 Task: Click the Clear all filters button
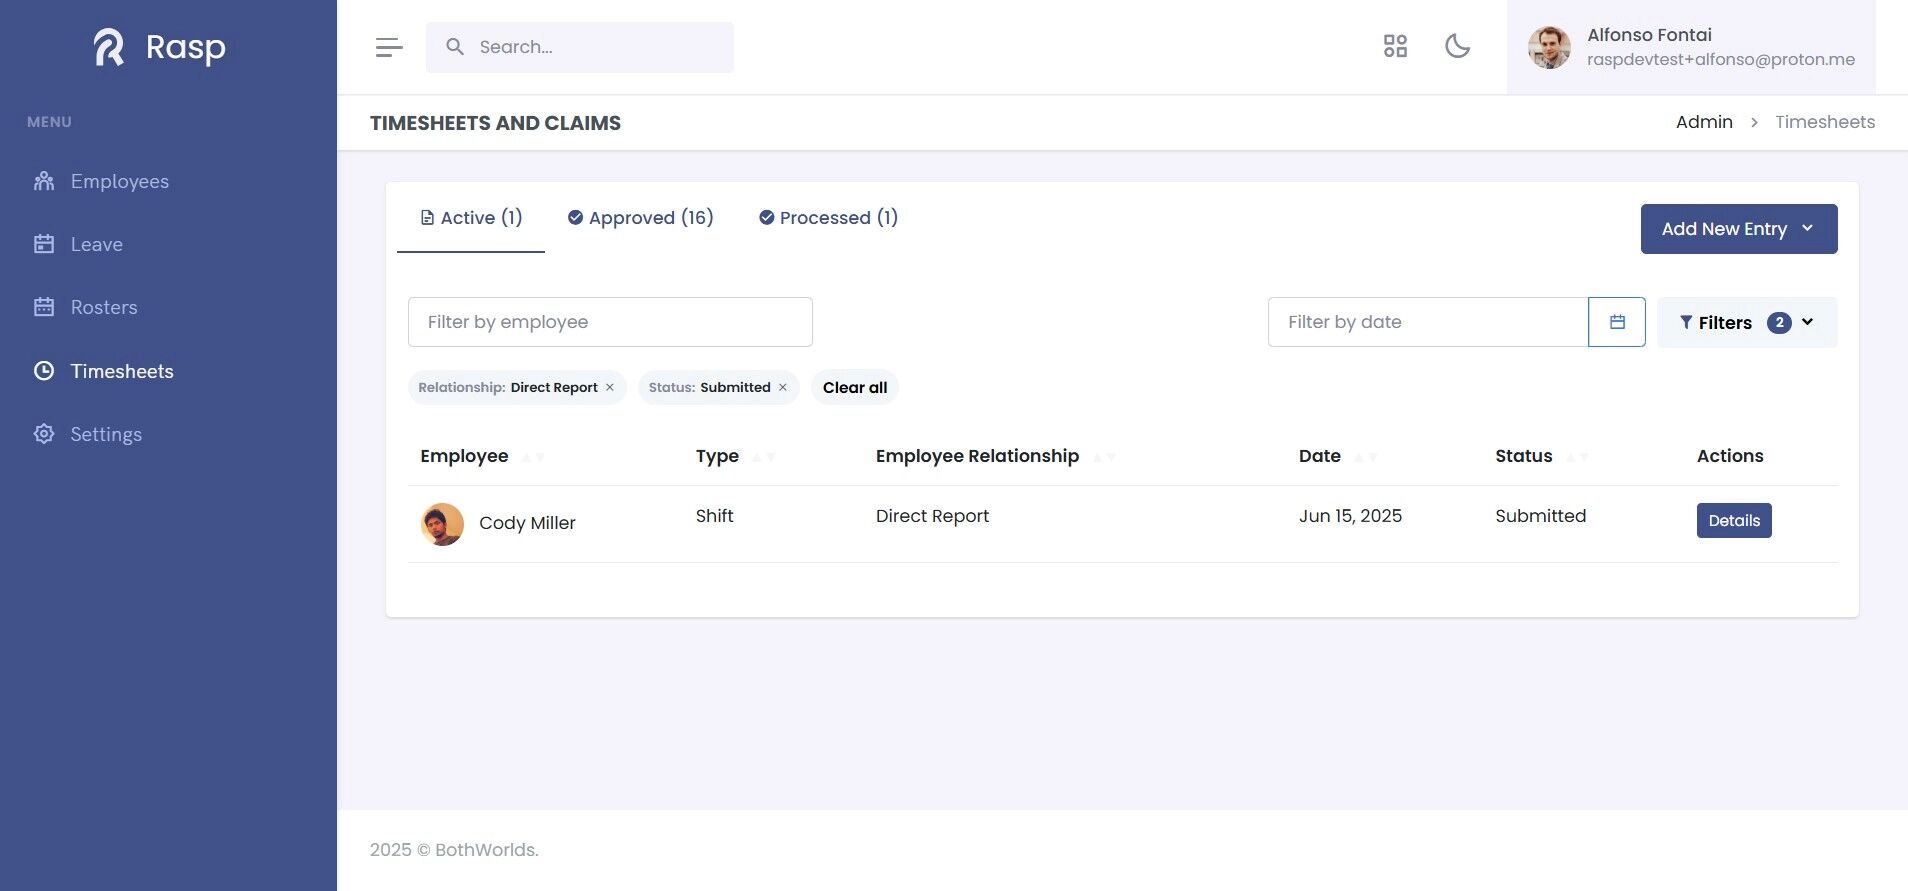click(x=854, y=388)
